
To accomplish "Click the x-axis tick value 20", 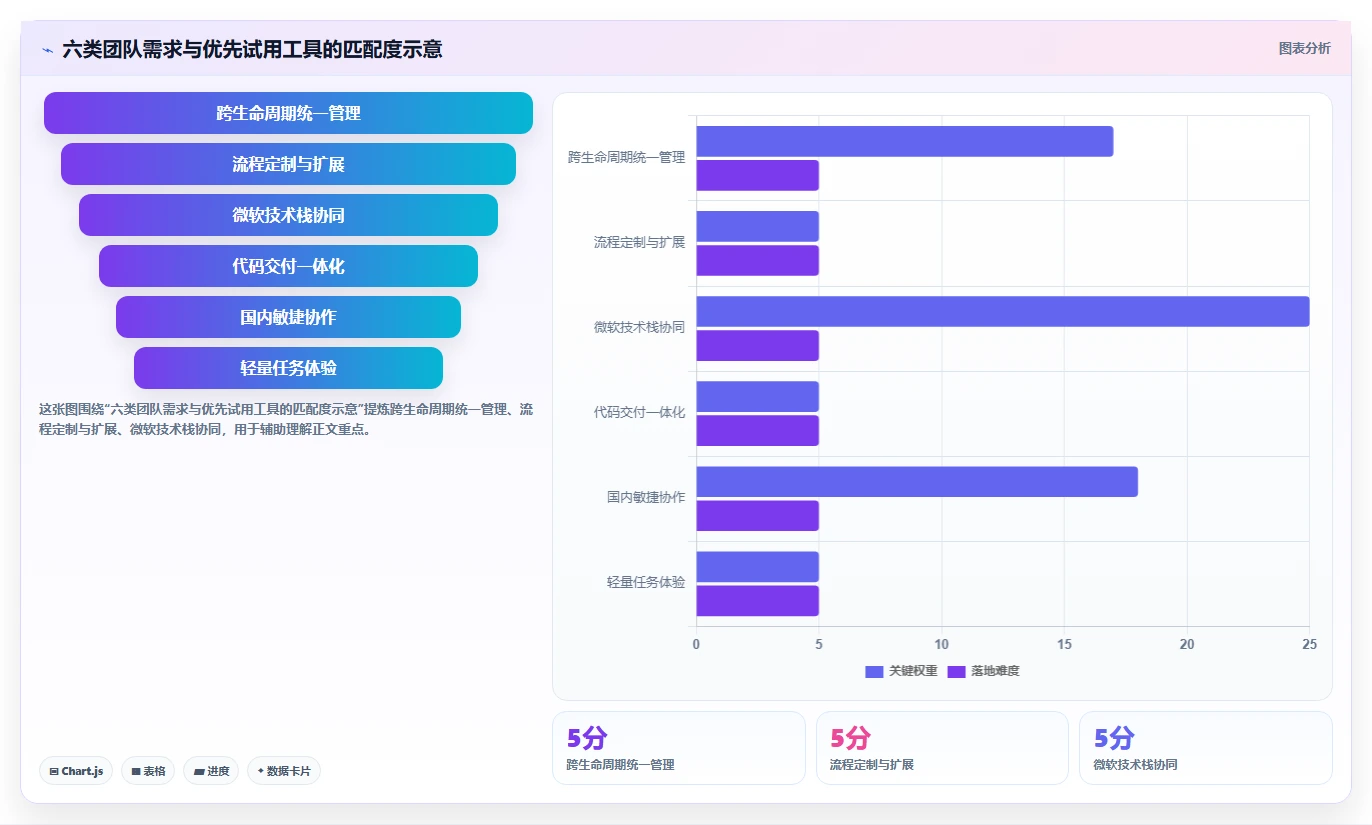I will pos(1187,644).
